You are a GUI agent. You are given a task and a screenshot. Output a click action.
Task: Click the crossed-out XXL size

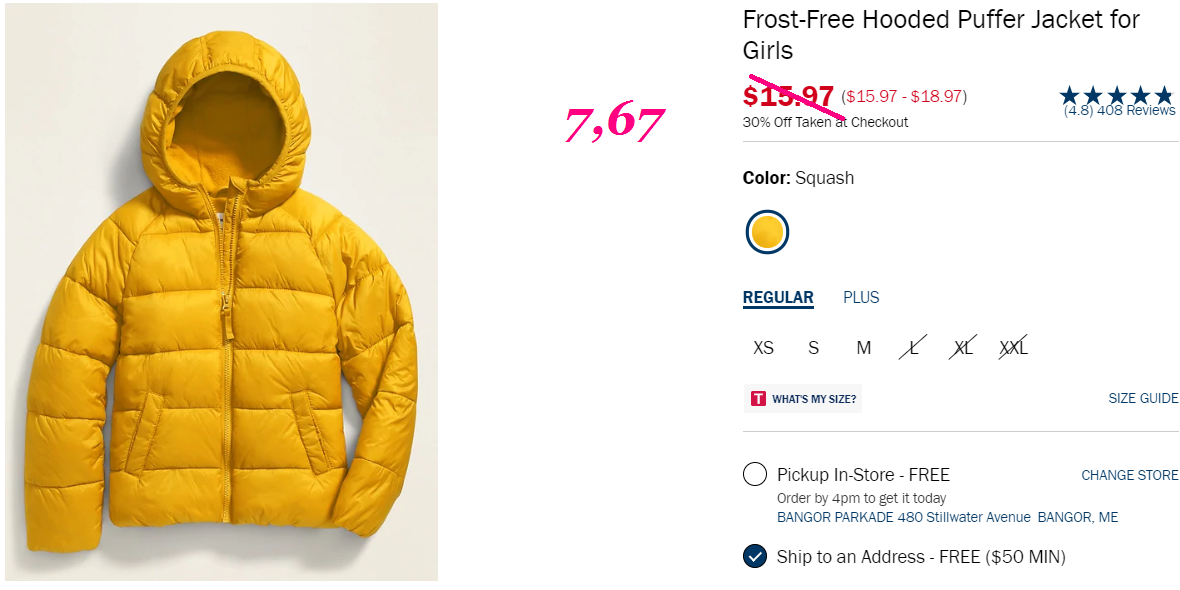coord(1013,348)
